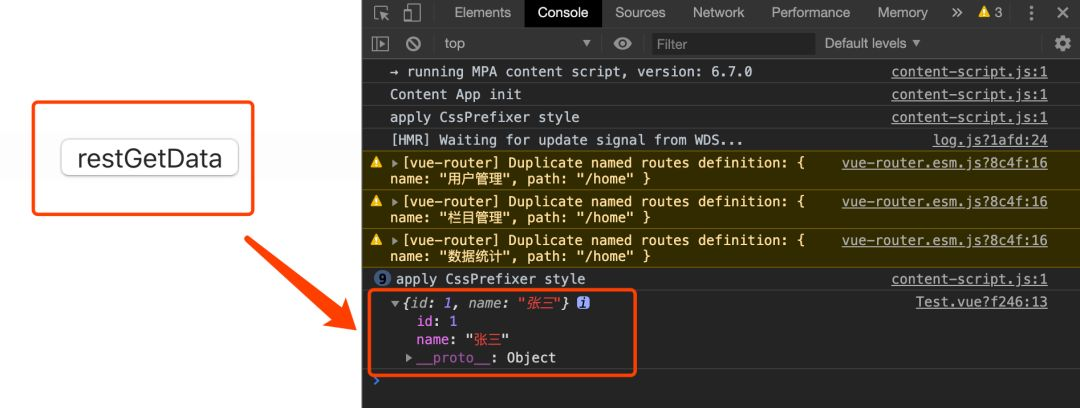Show the console sidebar icon
Screen dimensions: 1080x408
(x=380, y=43)
